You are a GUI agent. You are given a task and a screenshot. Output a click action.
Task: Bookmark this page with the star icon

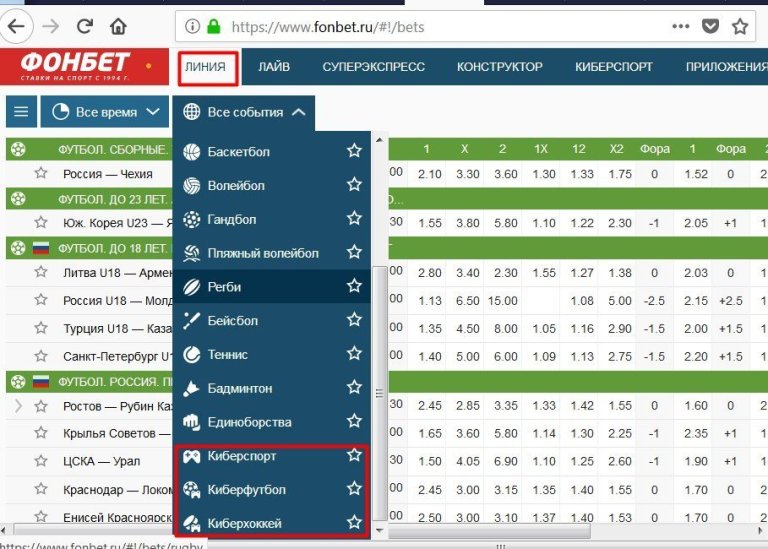tap(740, 26)
